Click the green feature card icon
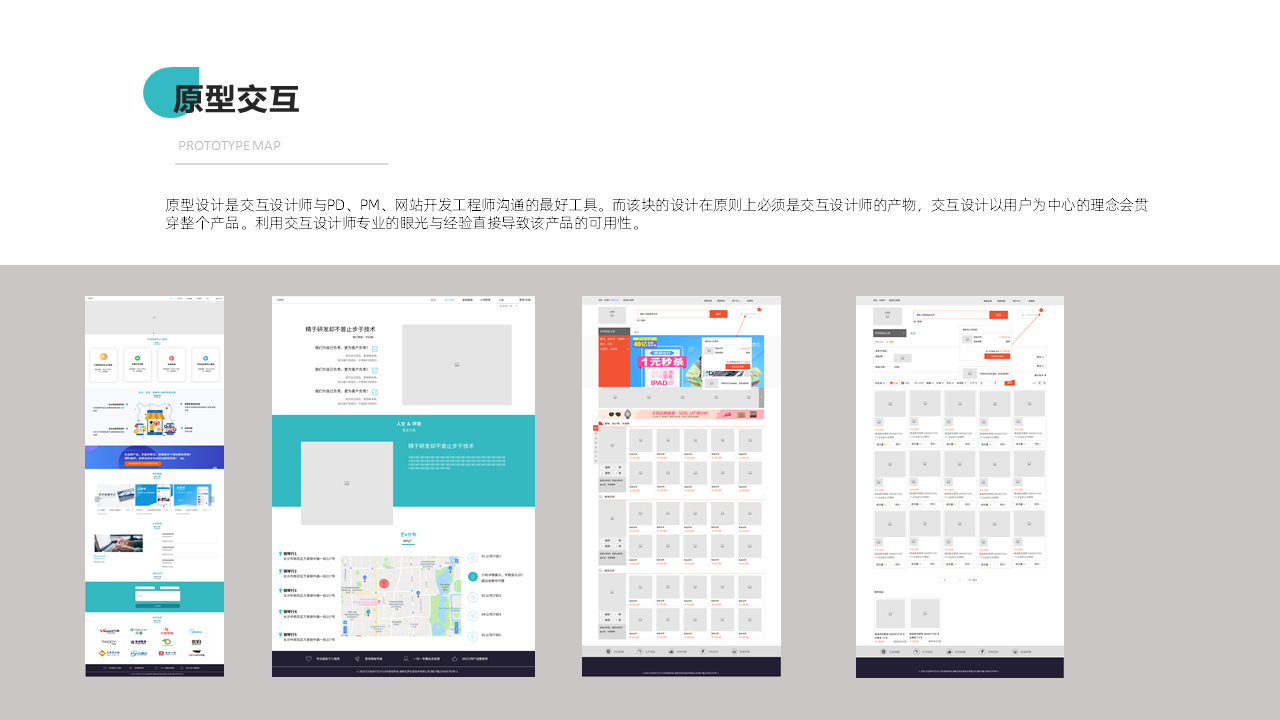Viewport: 1280px width, 720px height. (x=138, y=357)
